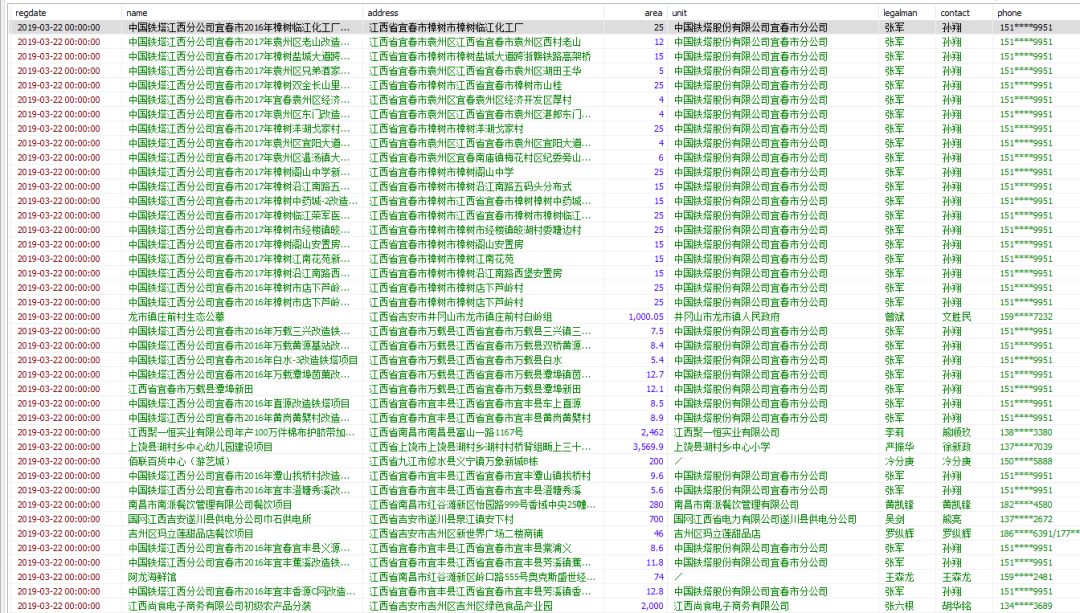
Task: Select the area value 12.7
Action: click(x=654, y=375)
